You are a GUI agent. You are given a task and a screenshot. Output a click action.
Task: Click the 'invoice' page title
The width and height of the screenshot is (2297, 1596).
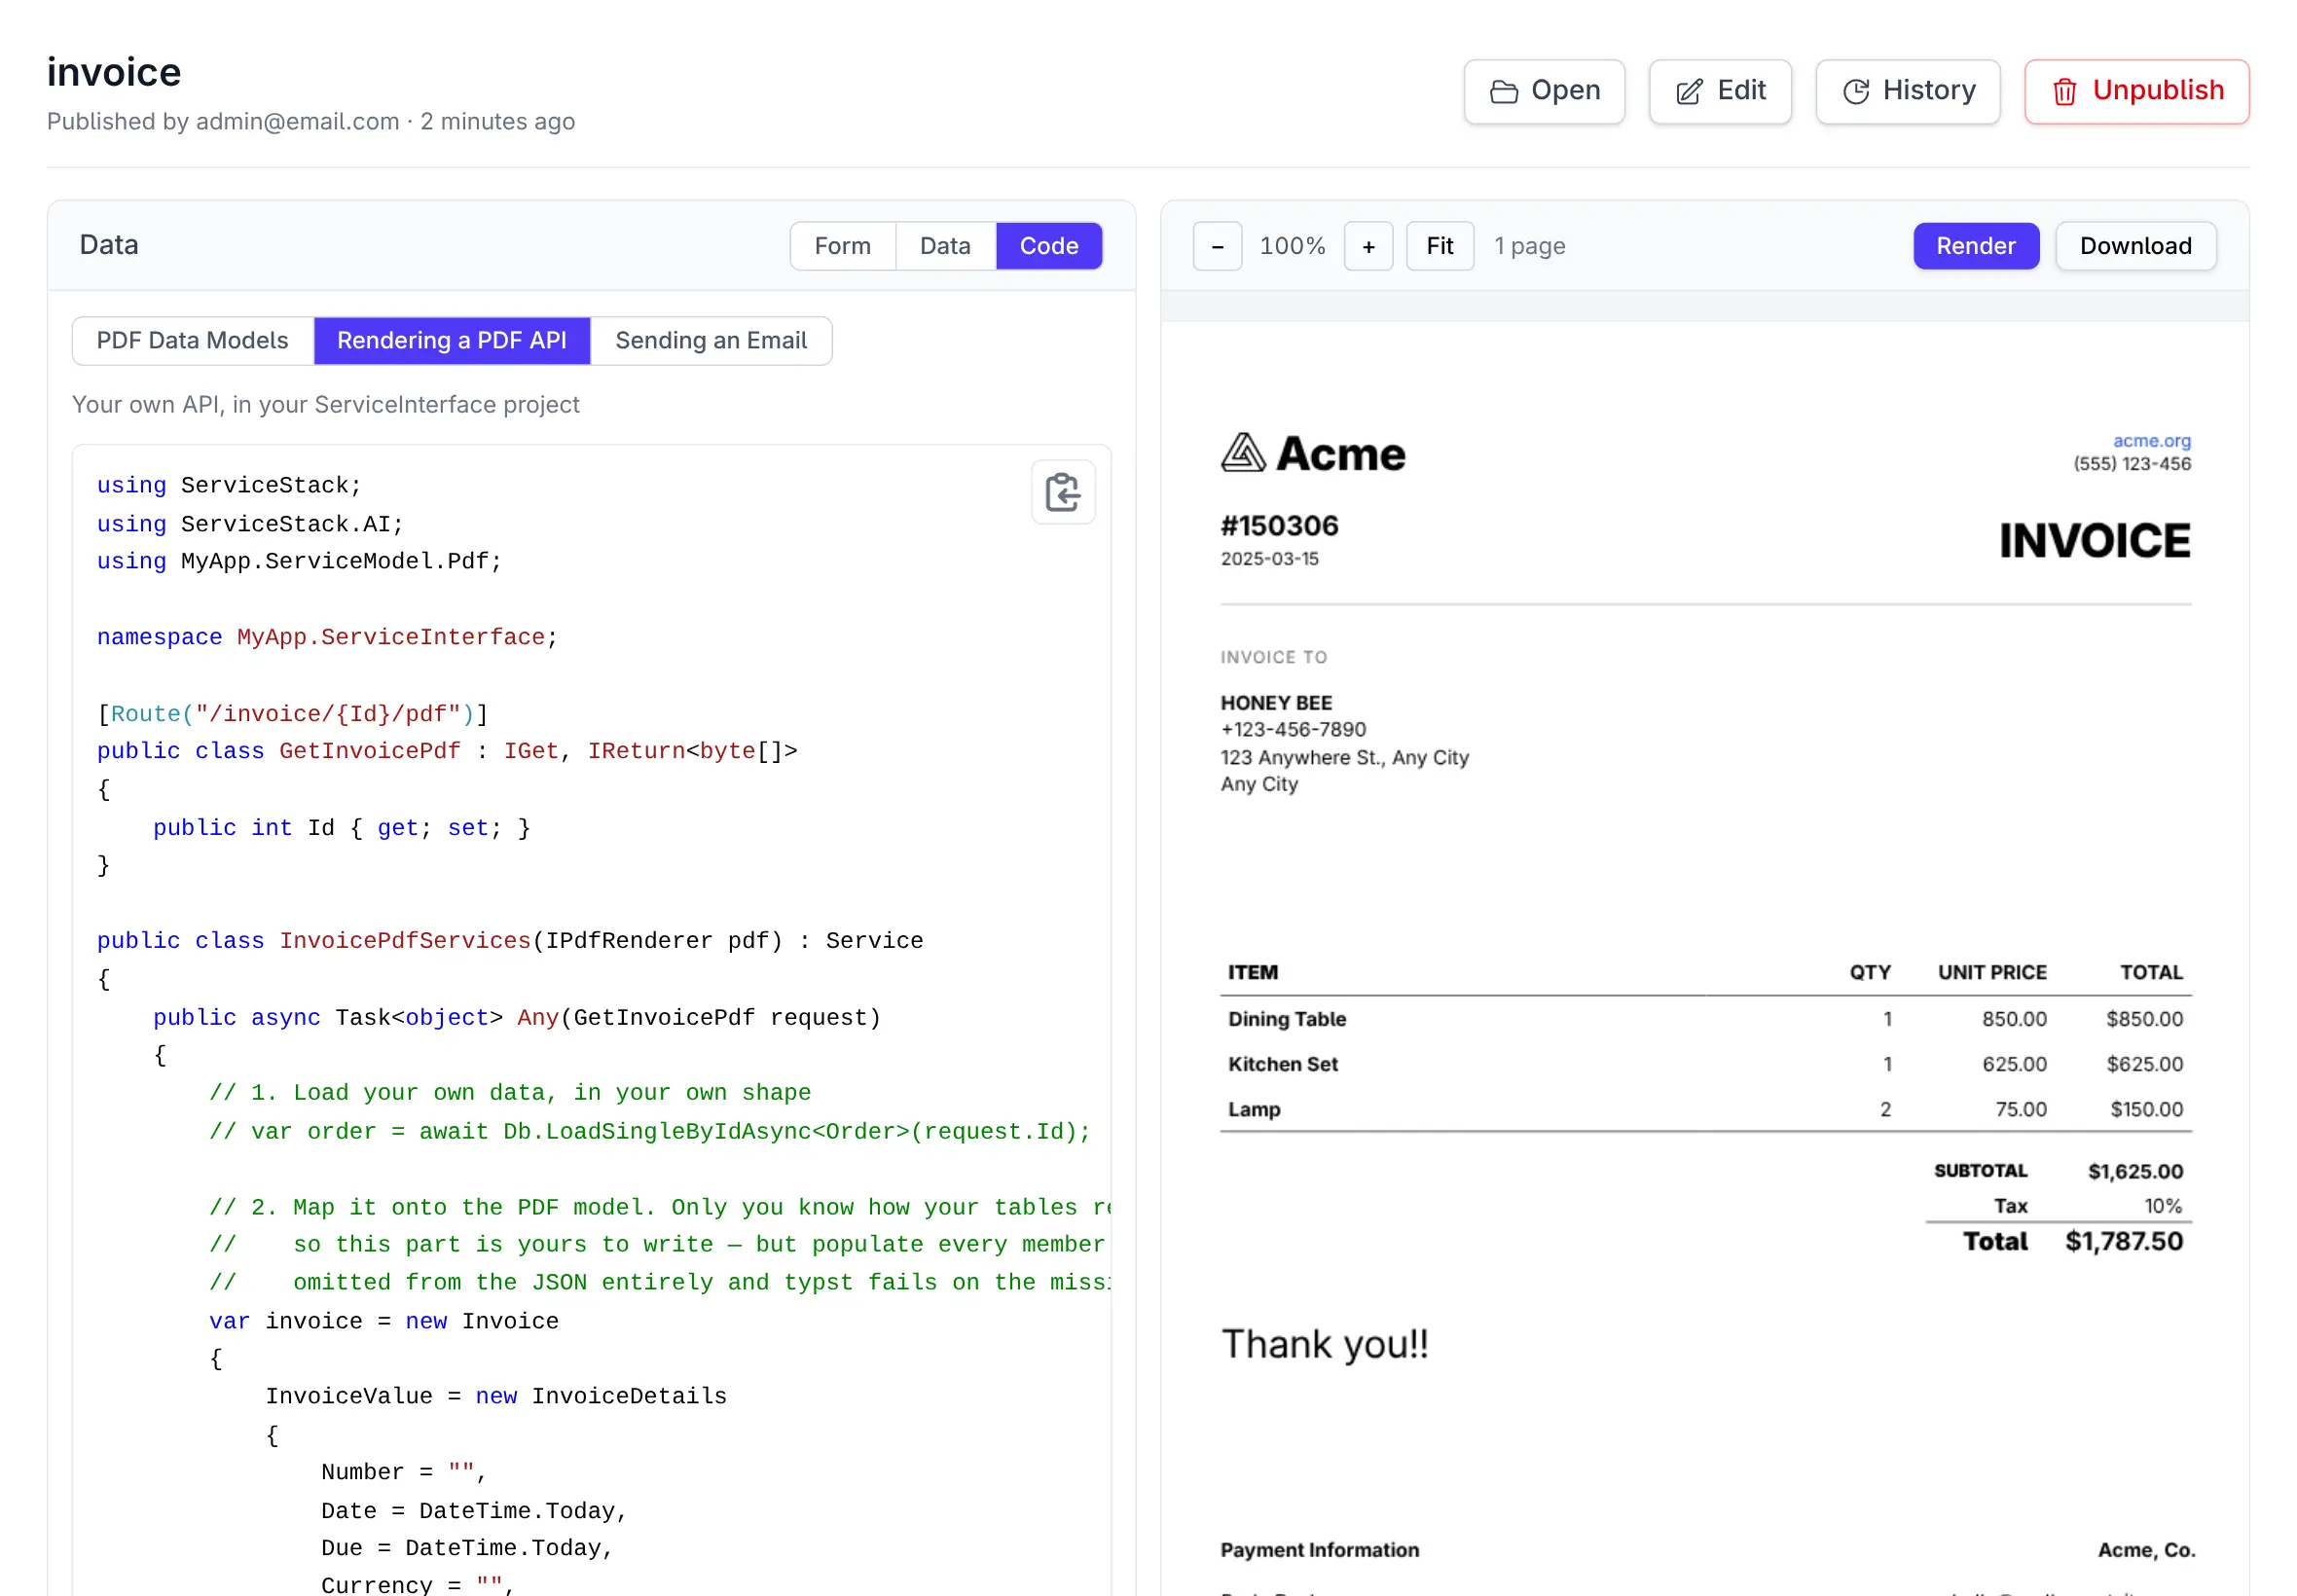click(x=114, y=72)
